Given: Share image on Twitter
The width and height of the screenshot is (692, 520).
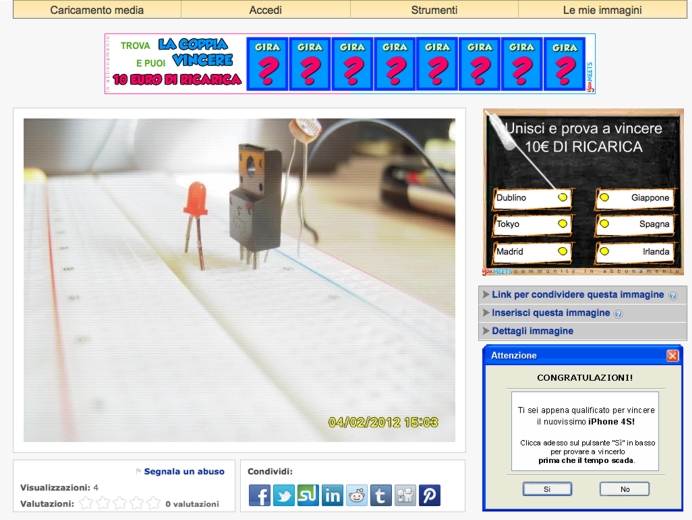Looking at the screenshot, I should (x=284, y=495).
